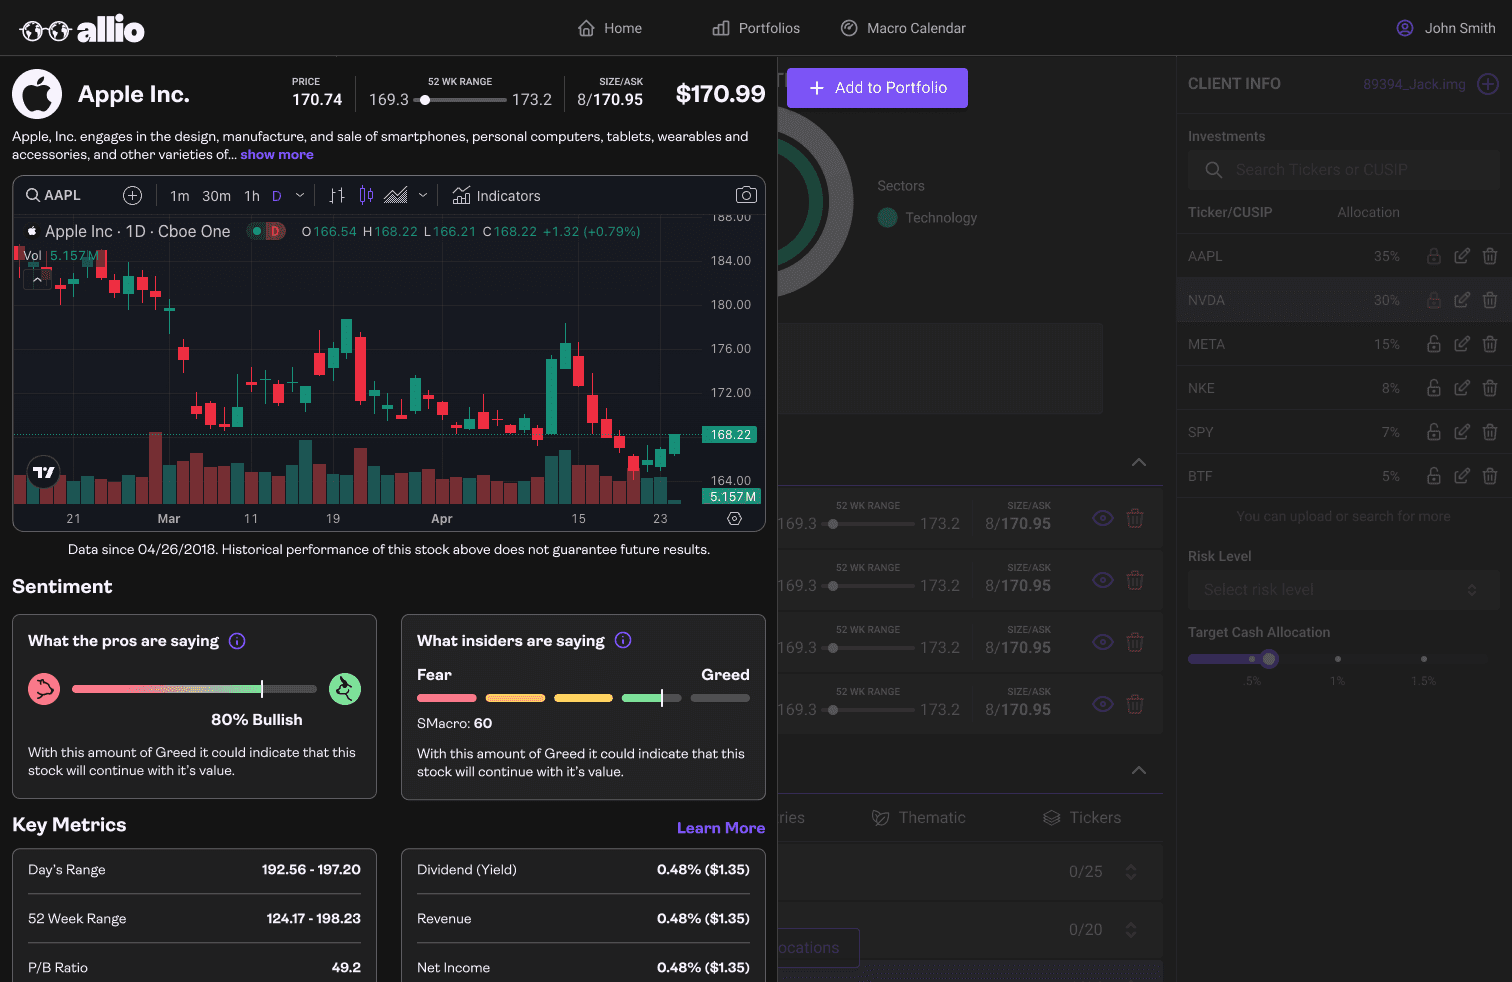This screenshot has height=982, width=1512.
Task: Toggle the lock on the SPY allocation
Action: point(1434,432)
